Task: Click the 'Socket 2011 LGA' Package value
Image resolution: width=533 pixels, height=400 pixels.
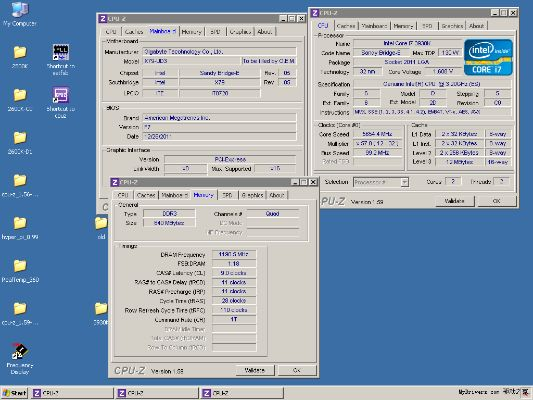Action: 408,62
